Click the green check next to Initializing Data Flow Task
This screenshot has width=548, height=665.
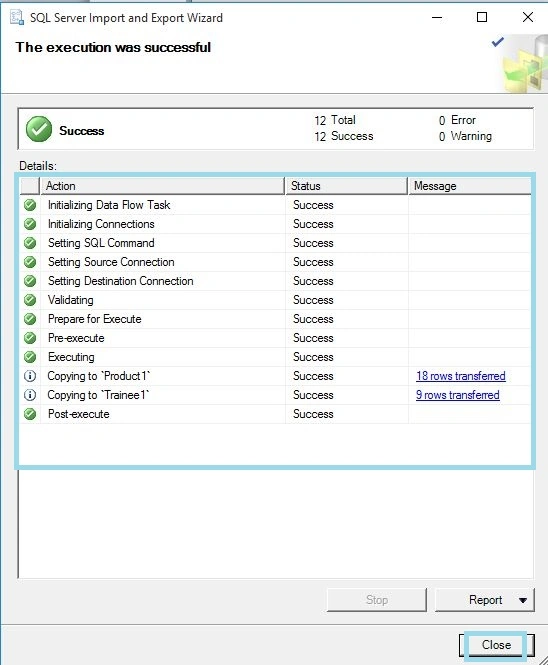[30, 205]
